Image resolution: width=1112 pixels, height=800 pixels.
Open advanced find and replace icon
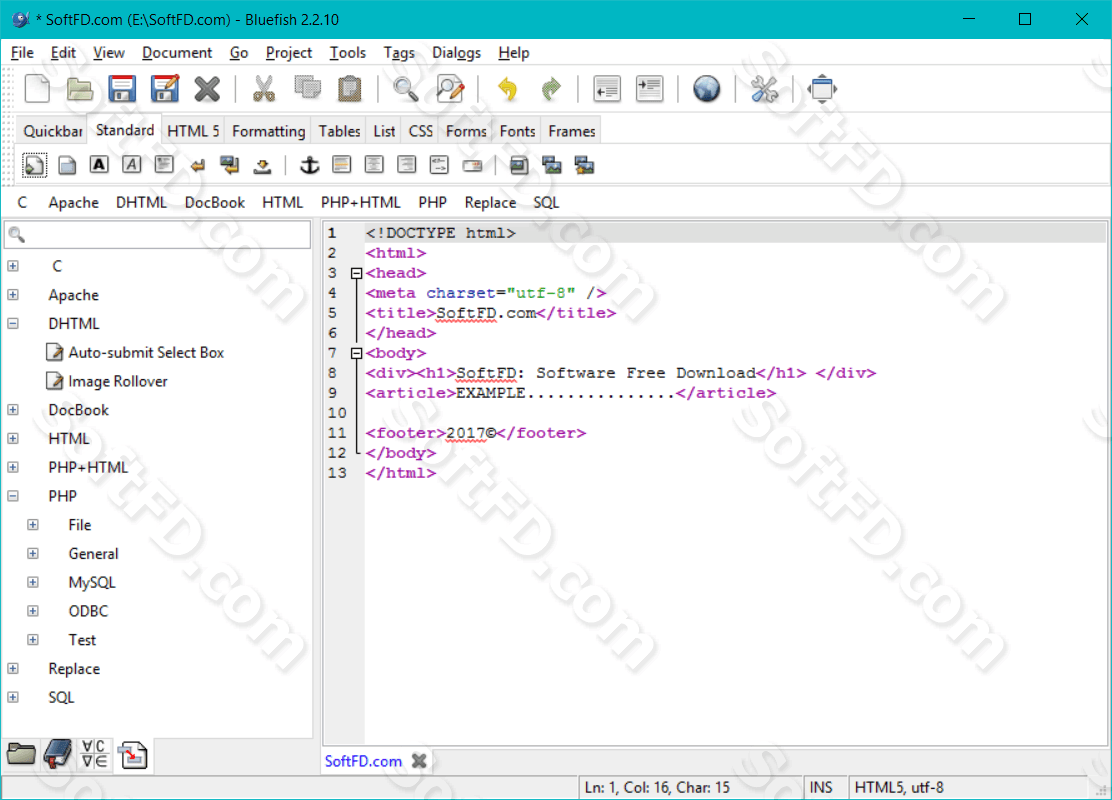click(450, 89)
